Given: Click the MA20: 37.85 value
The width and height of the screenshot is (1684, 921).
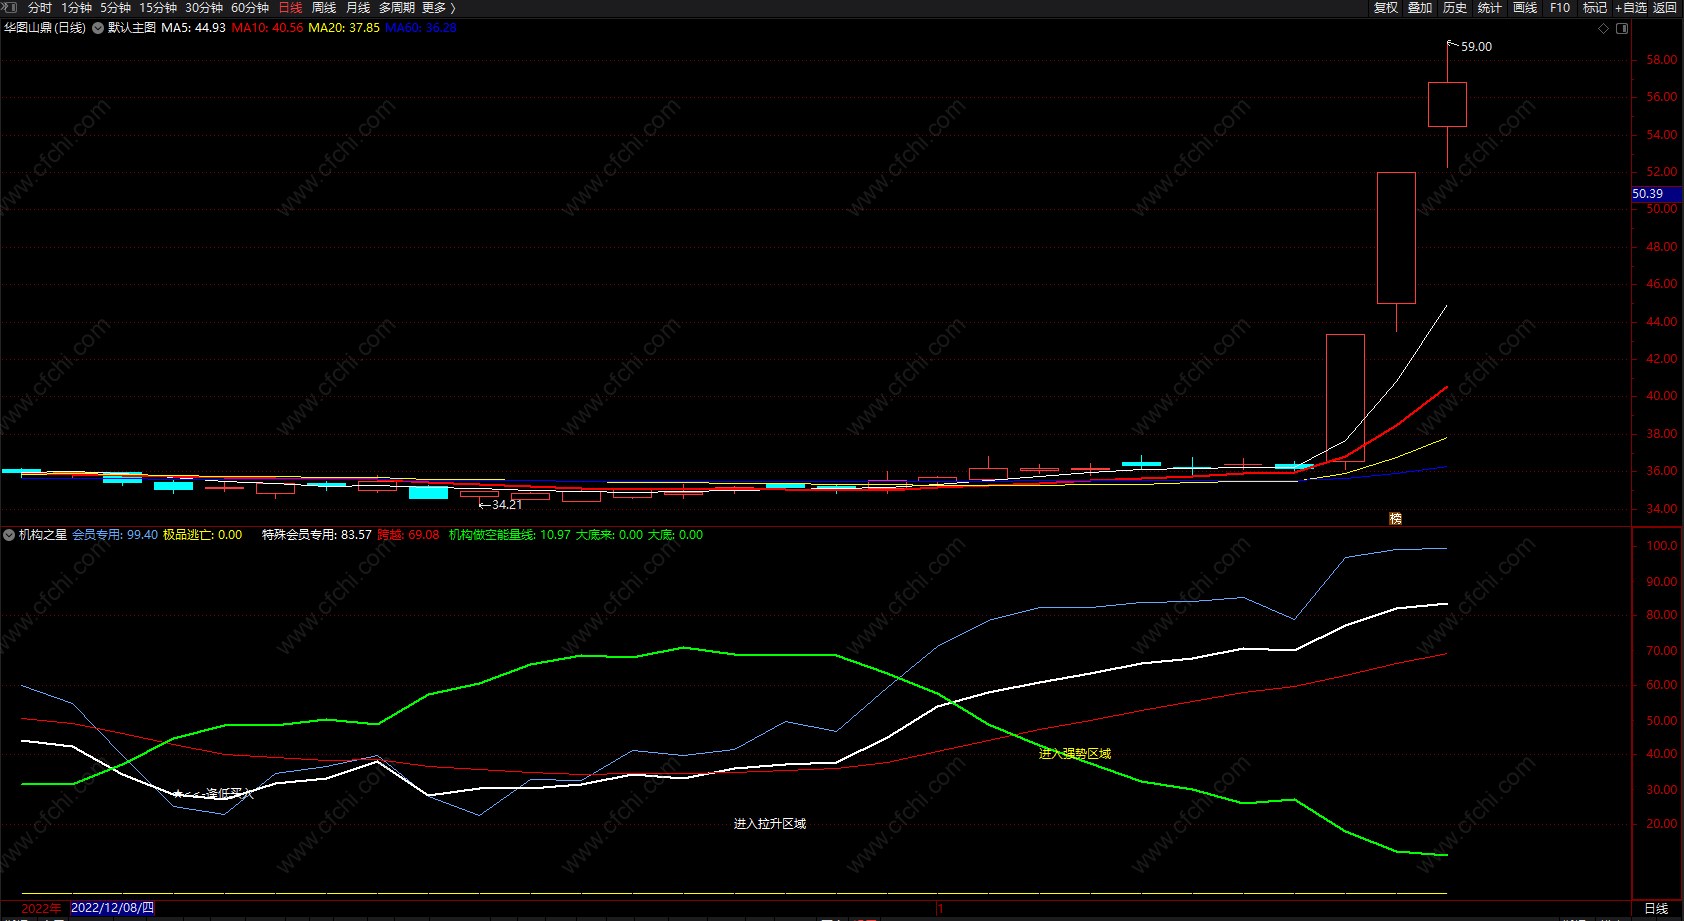Looking at the screenshot, I should pos(344,28).
